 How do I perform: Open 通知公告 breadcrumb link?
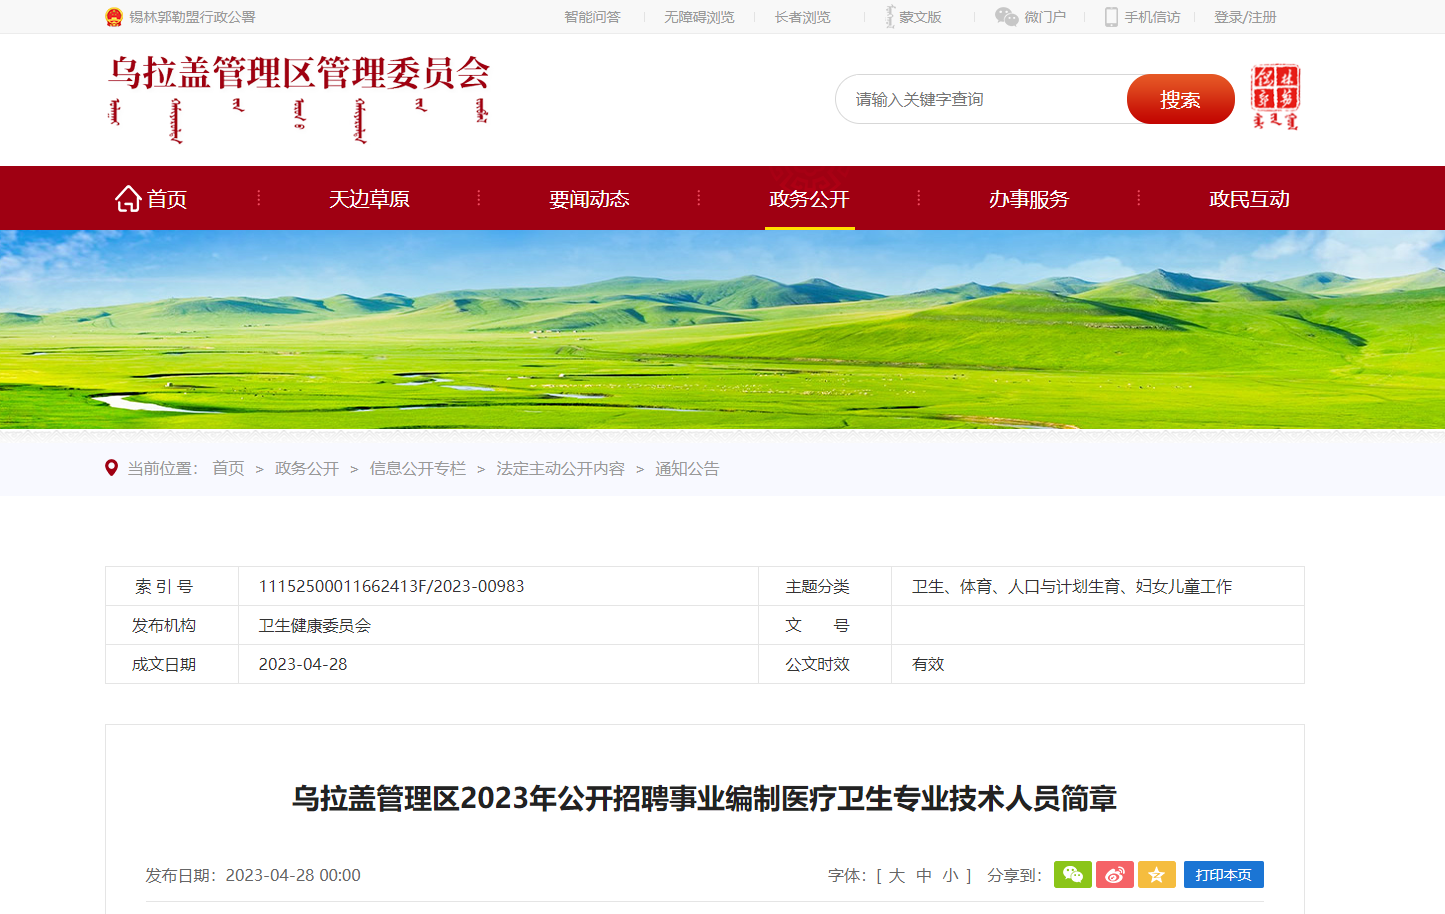(687, 468)
